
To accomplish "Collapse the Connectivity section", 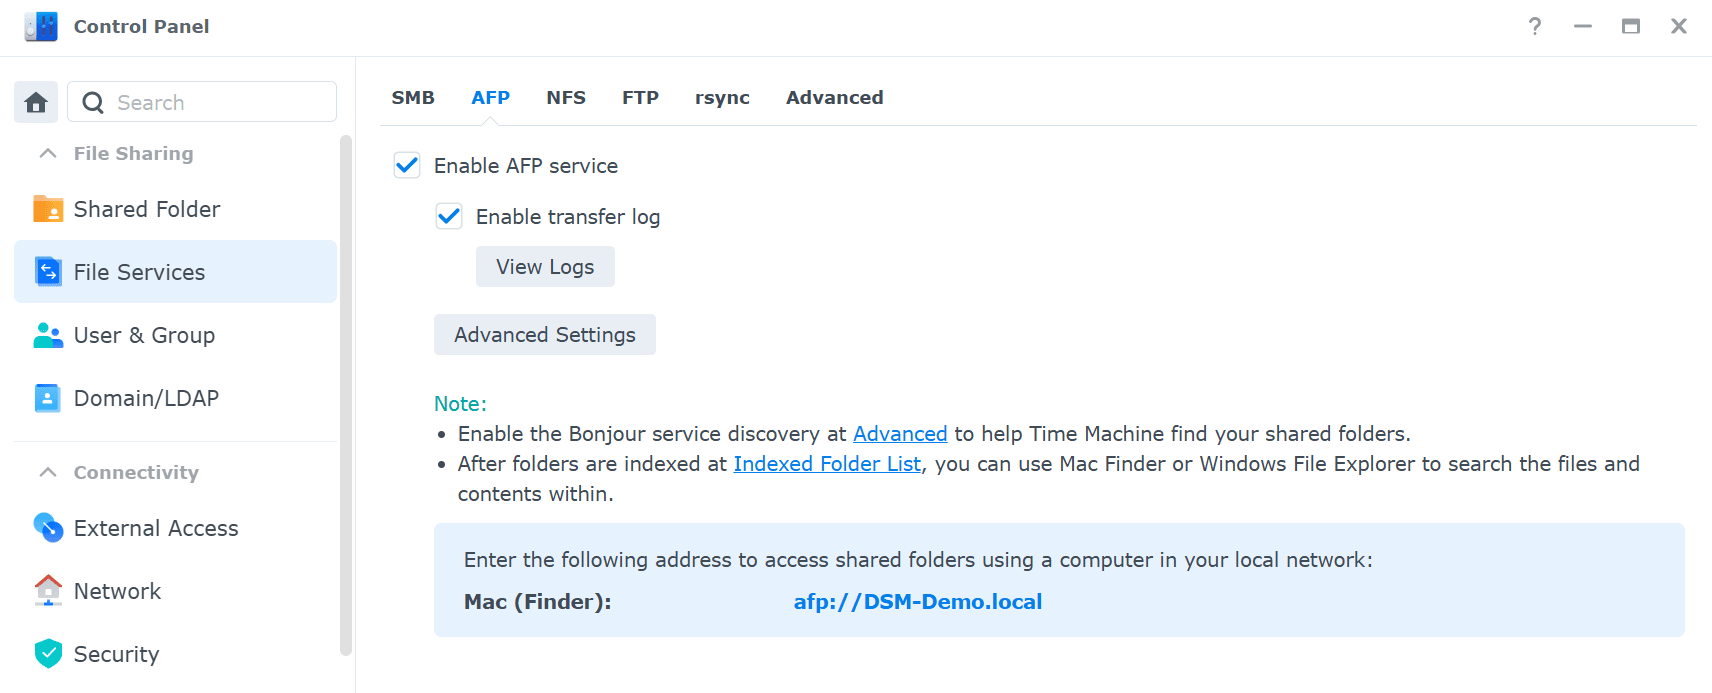I will pyautogui.click(x=47, y=472).
